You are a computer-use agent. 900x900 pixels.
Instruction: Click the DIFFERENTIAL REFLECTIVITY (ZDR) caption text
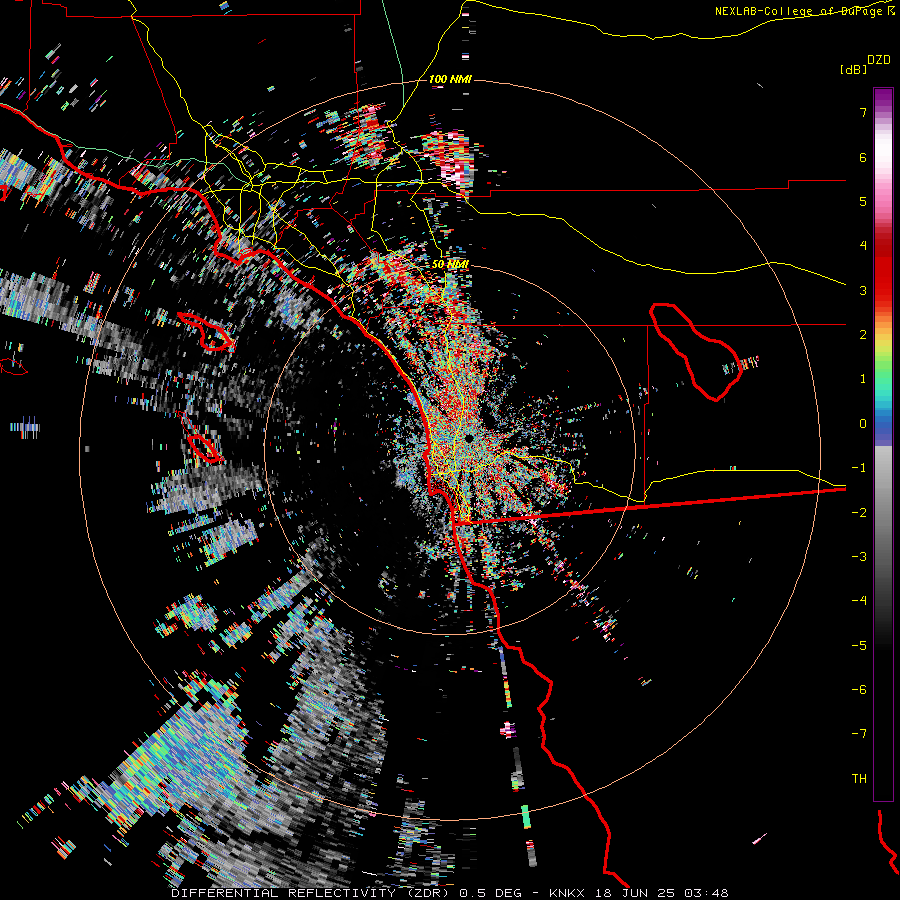313,893
